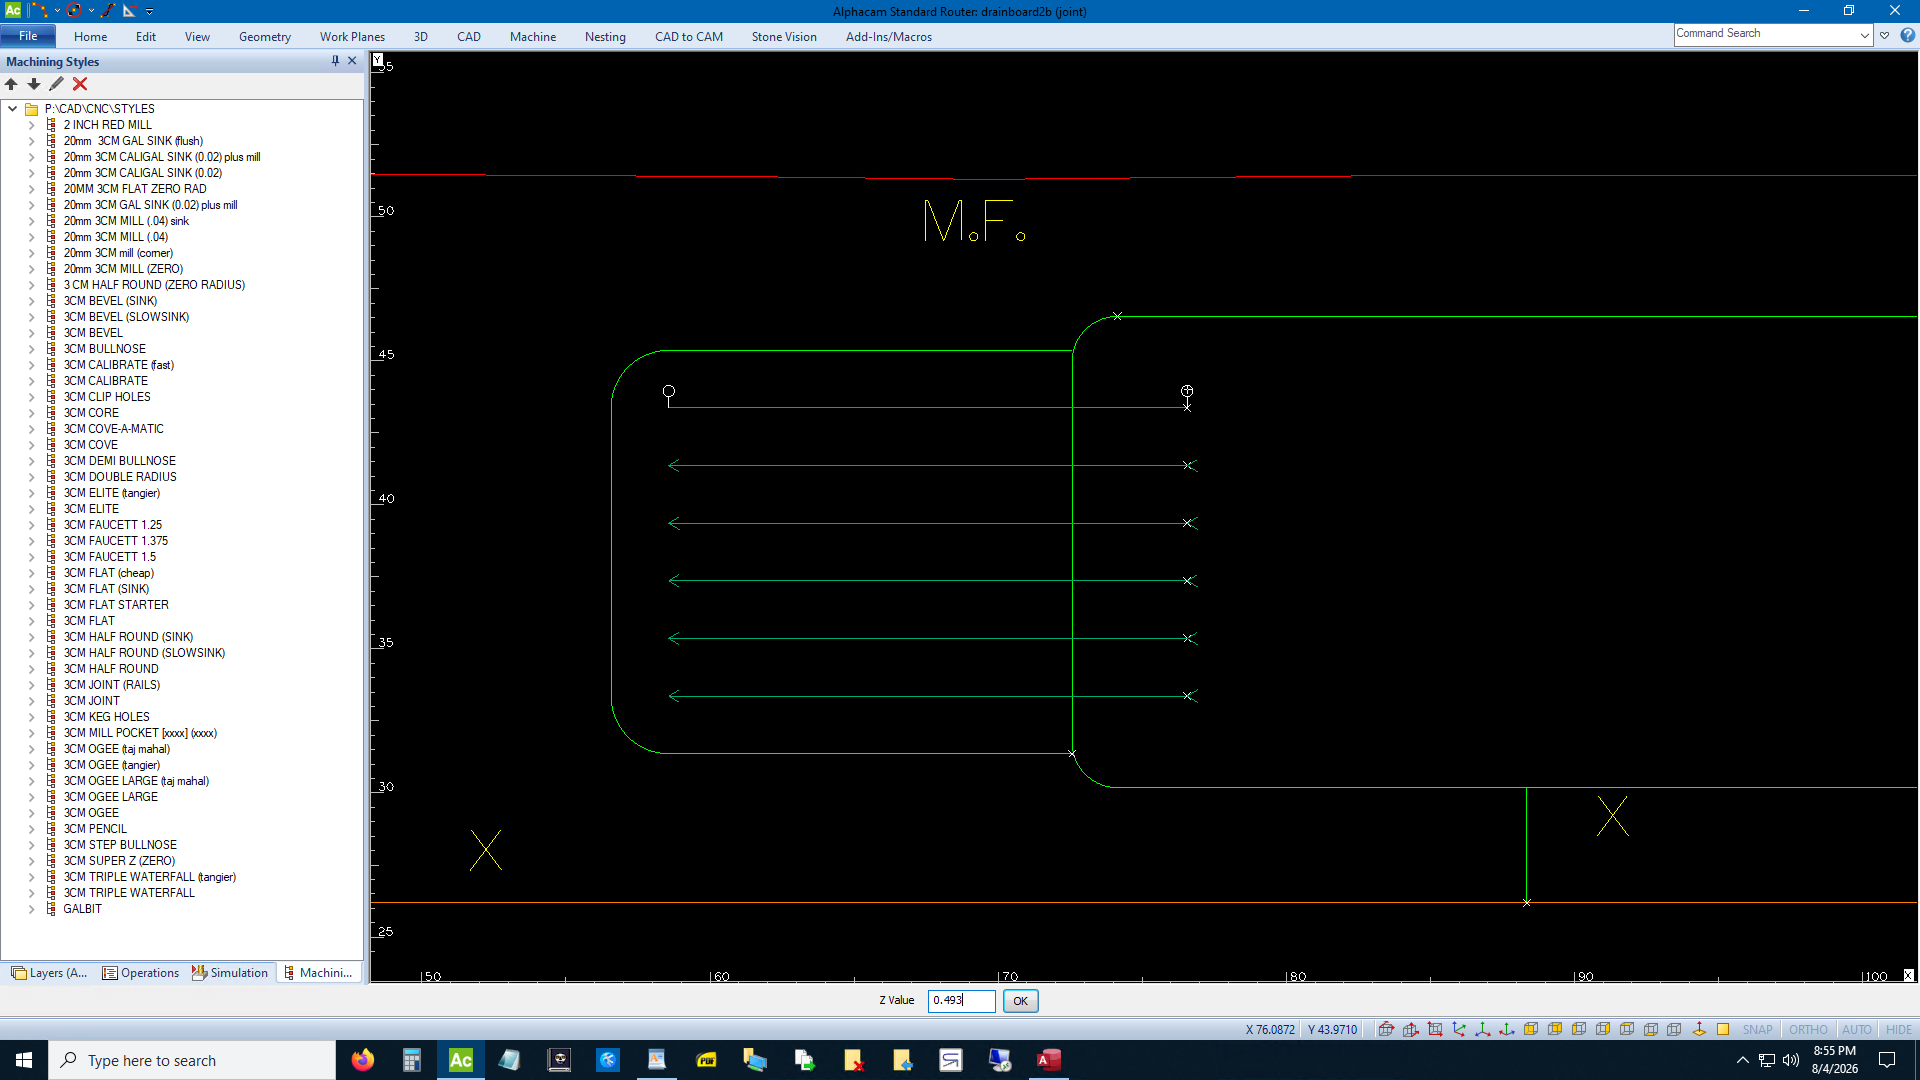Toggle ORTHO mode in status bar
Viewport: 1920px width, 1080px height.
point(1808,1029)
